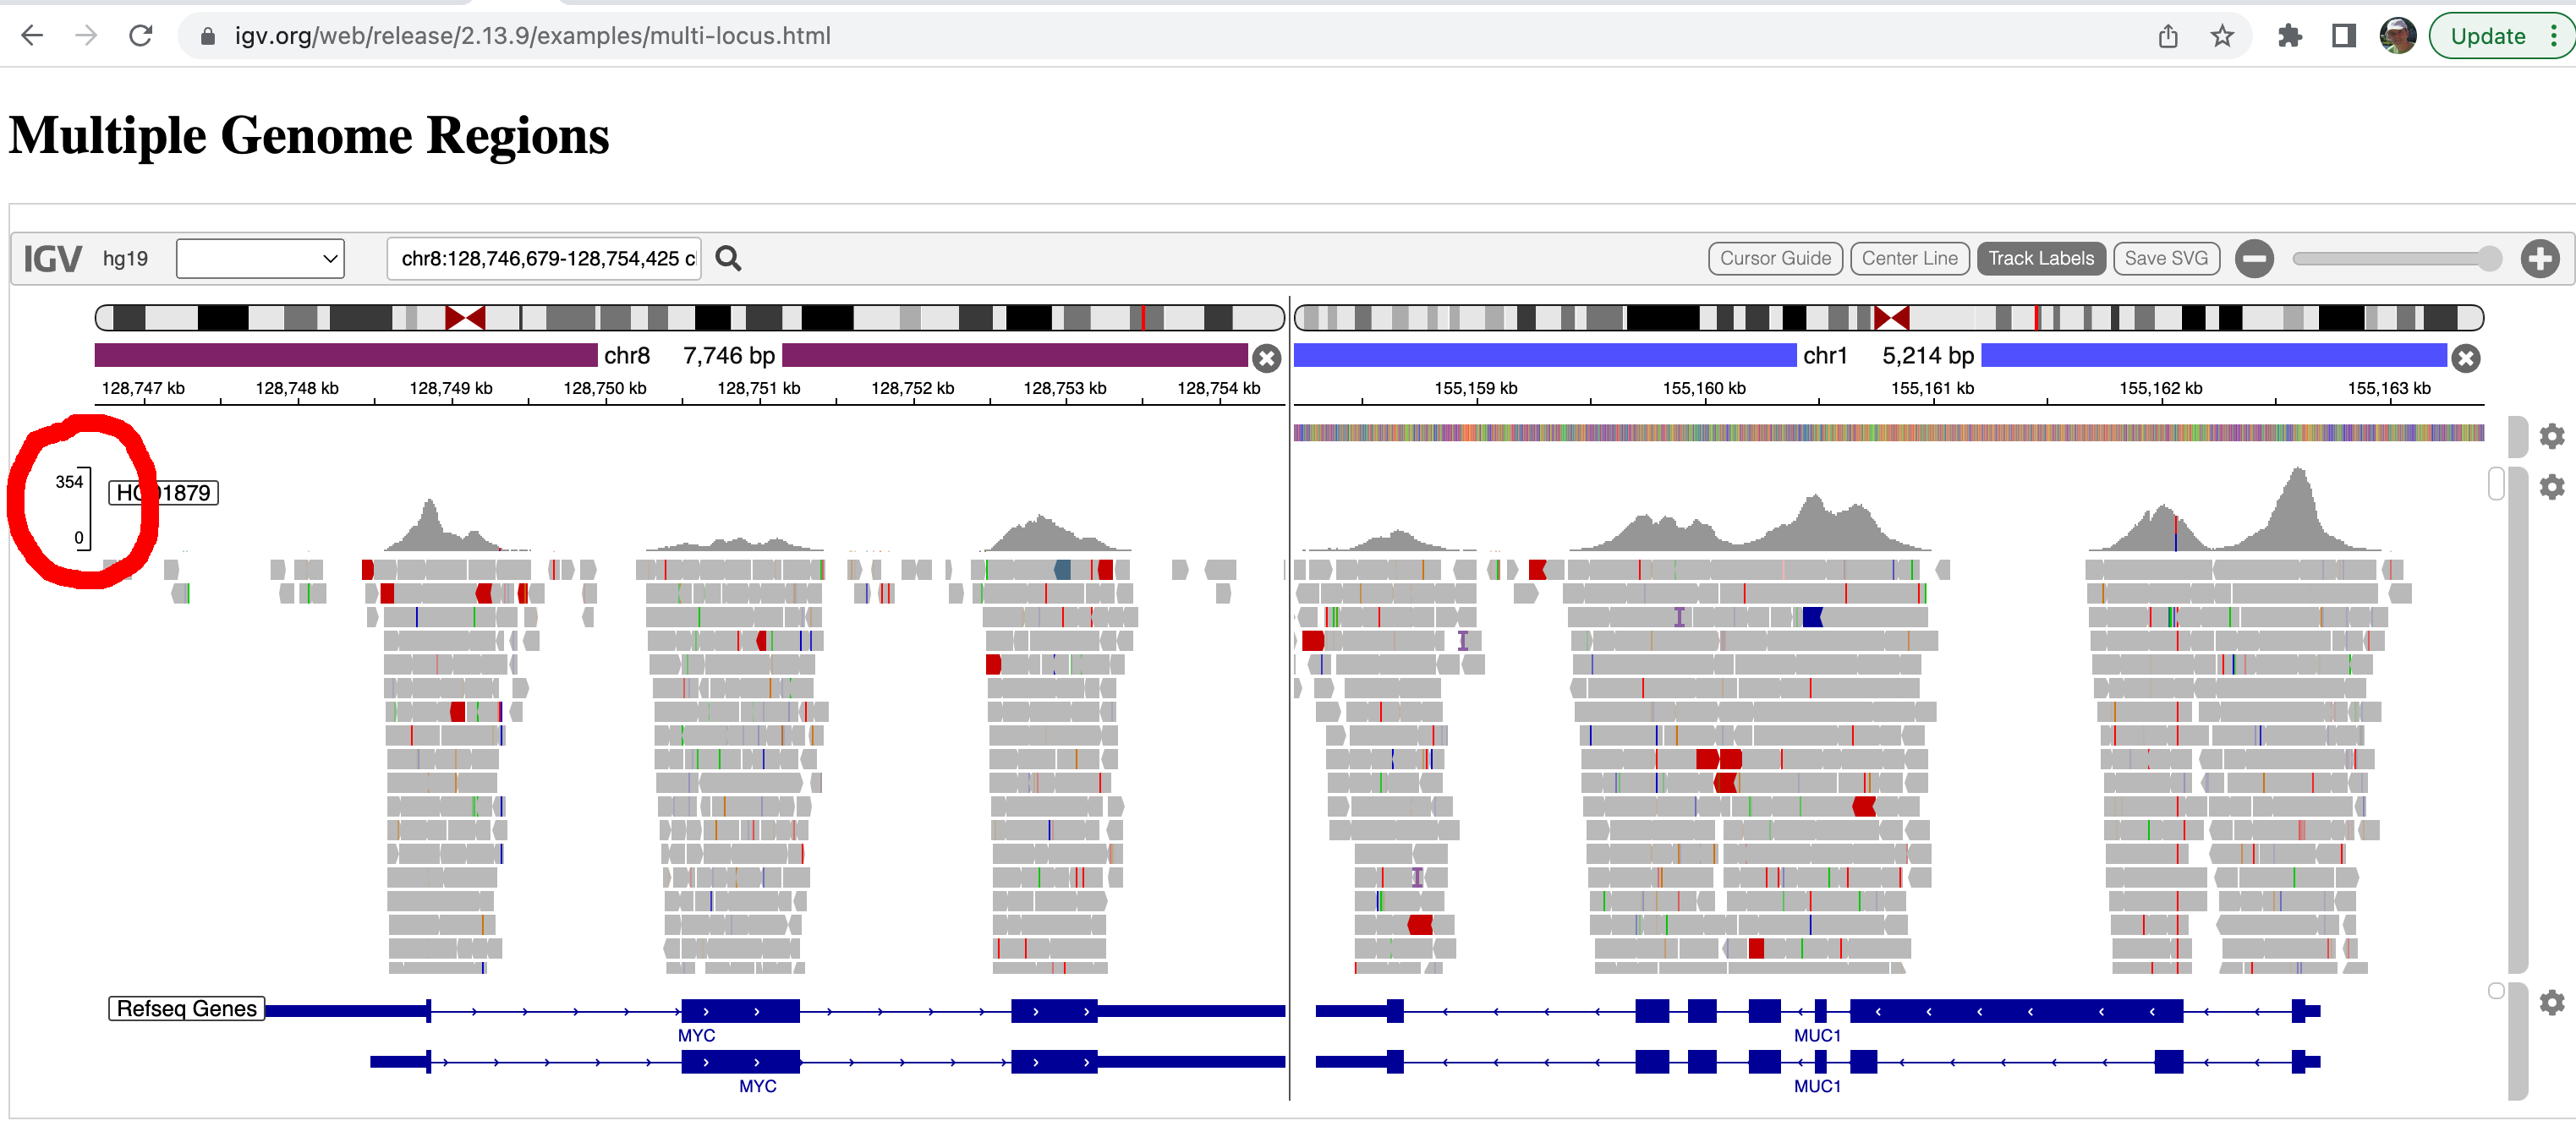Open the gene/locus selection dropdown next to hg19

coord(259,258)
